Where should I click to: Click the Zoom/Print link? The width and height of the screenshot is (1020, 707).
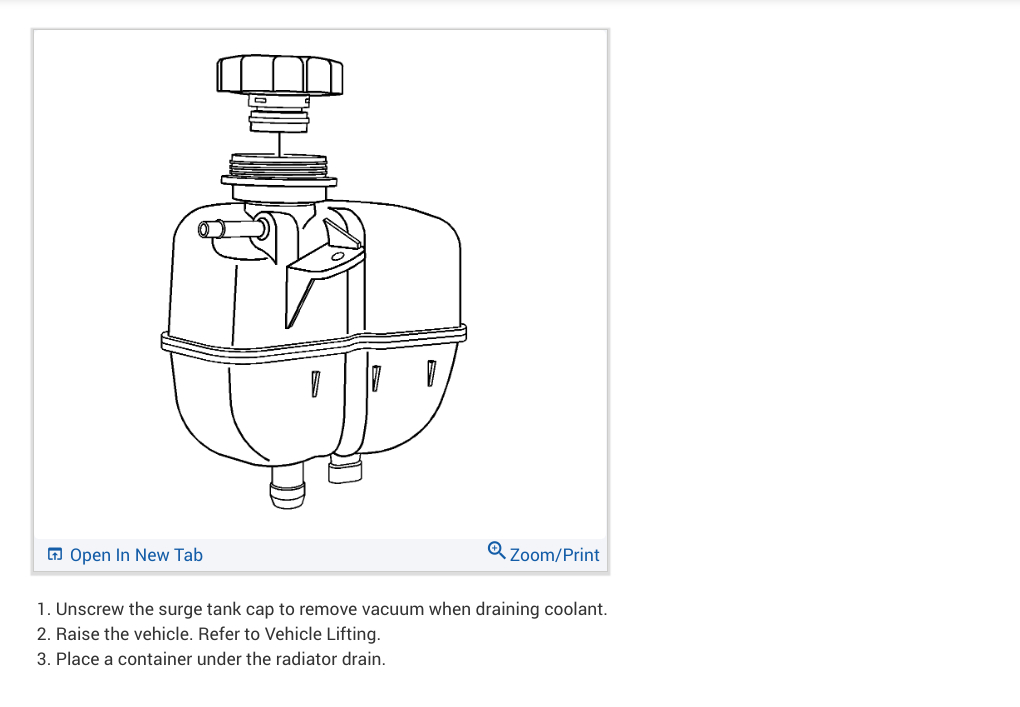[x=543, y=553]
